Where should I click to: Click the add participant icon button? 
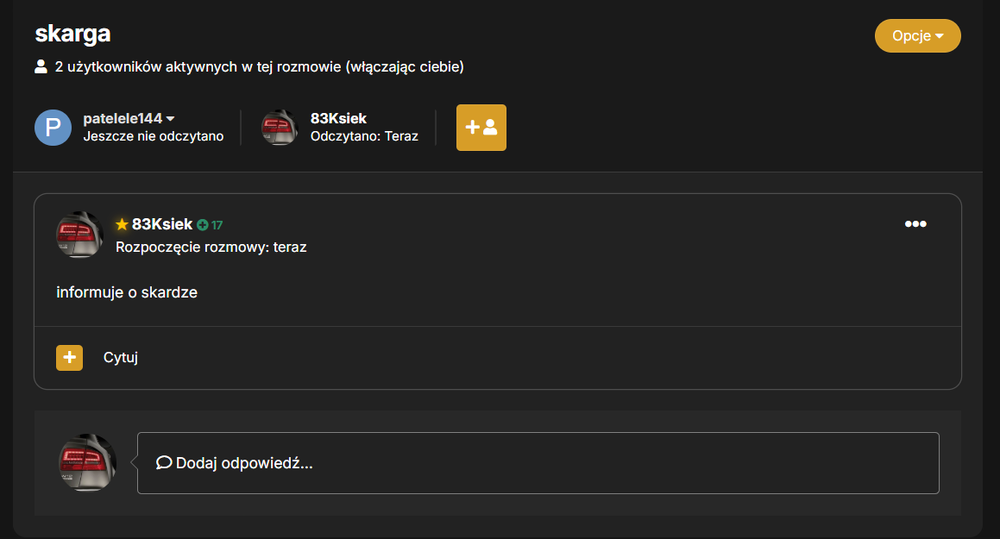[x=481, y=128]
